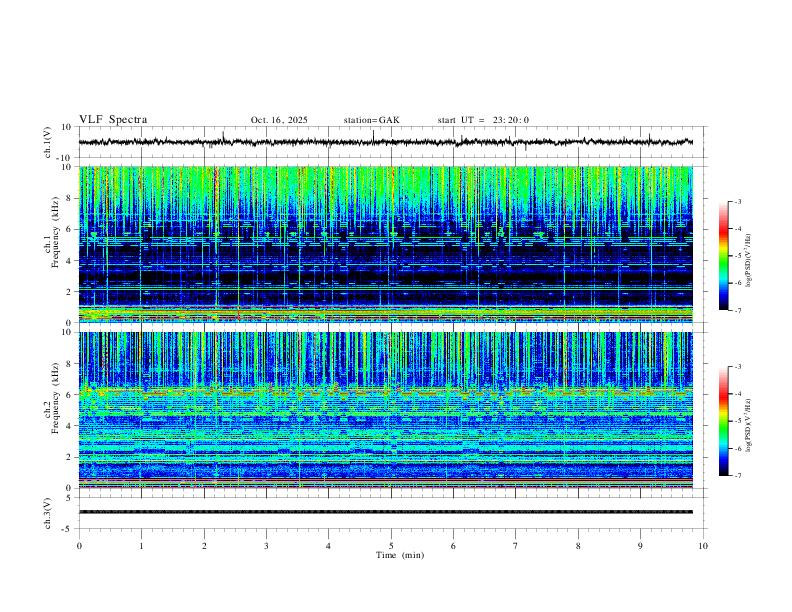Viewport: 792px width, 612px height.
Task: Click the time axis tick label '10'
Action: click(x=703, y=546)
